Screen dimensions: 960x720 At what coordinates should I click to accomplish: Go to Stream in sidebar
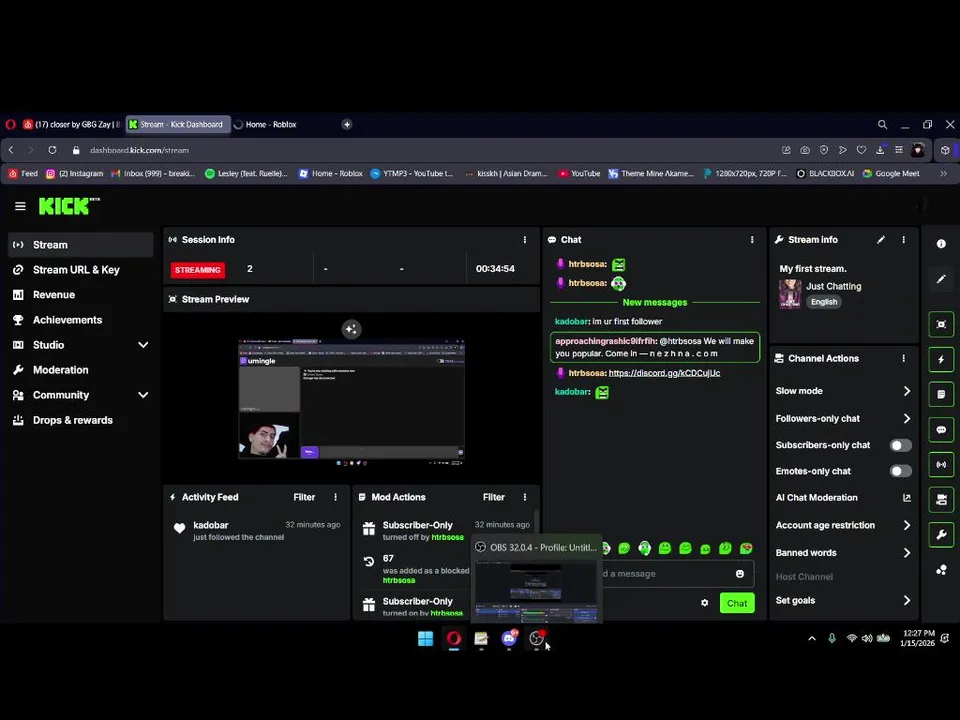pyautogui.click(x=81, y=245)
